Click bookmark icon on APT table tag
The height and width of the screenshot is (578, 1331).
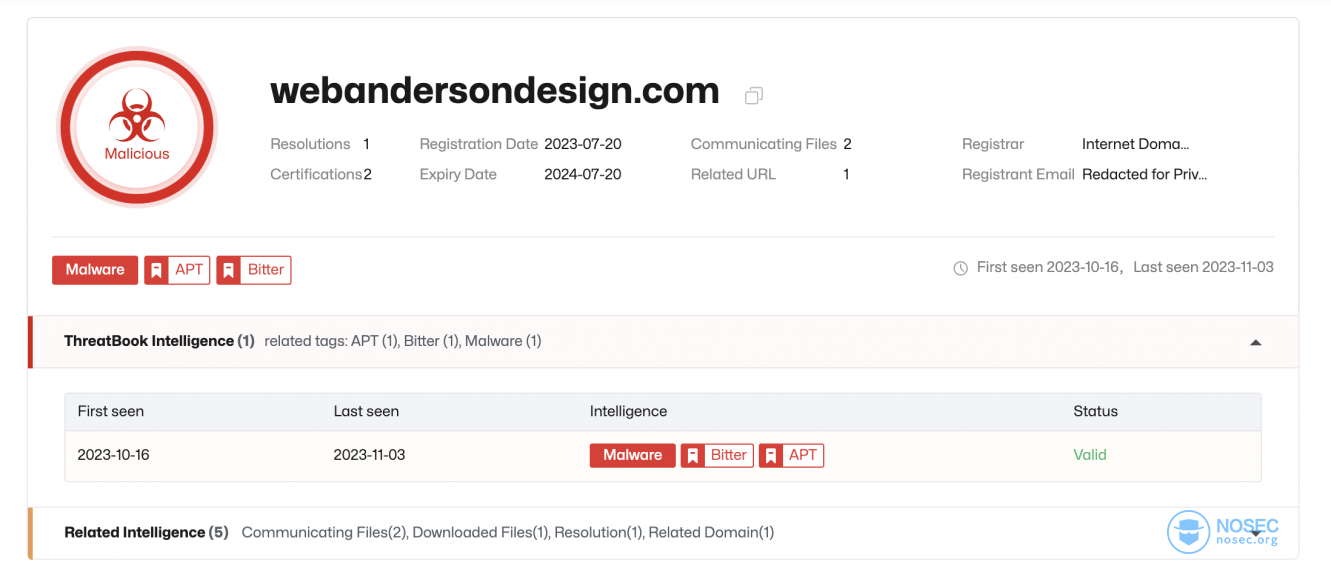(770, 456)
